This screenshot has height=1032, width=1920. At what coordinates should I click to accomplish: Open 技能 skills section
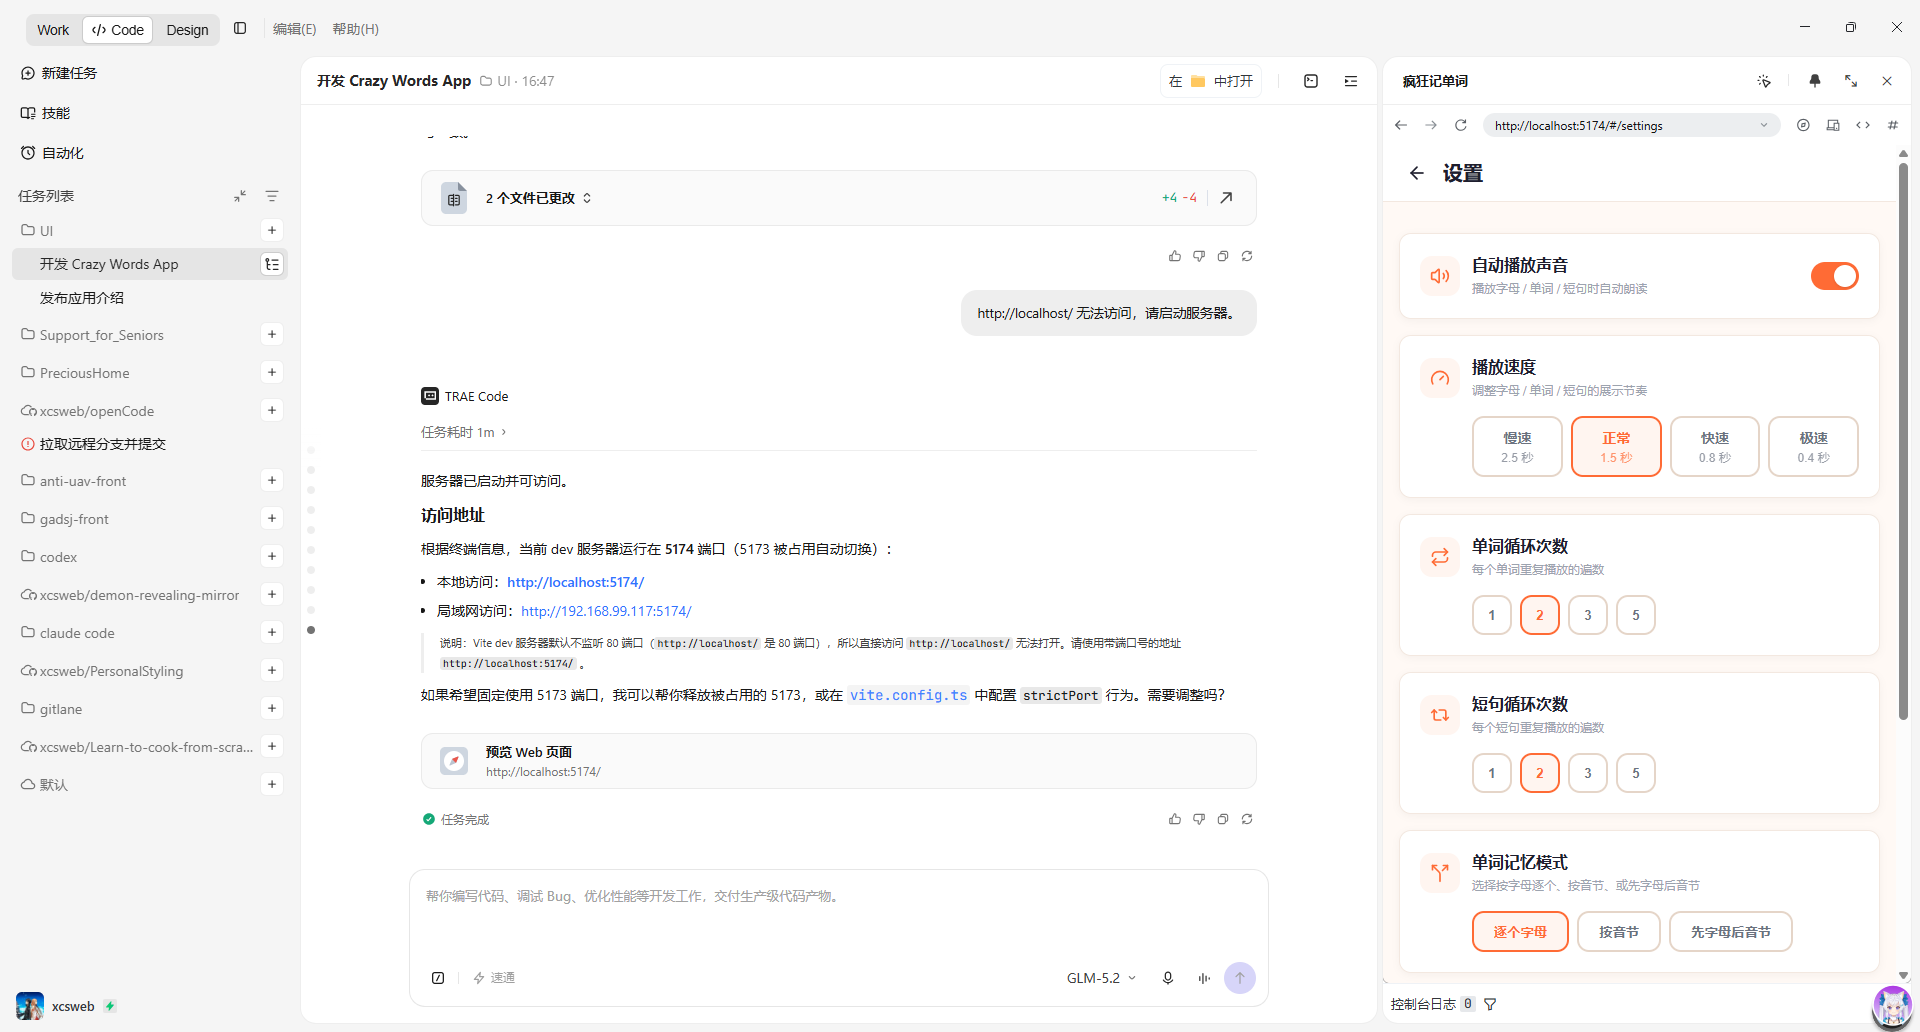point(46,113)
